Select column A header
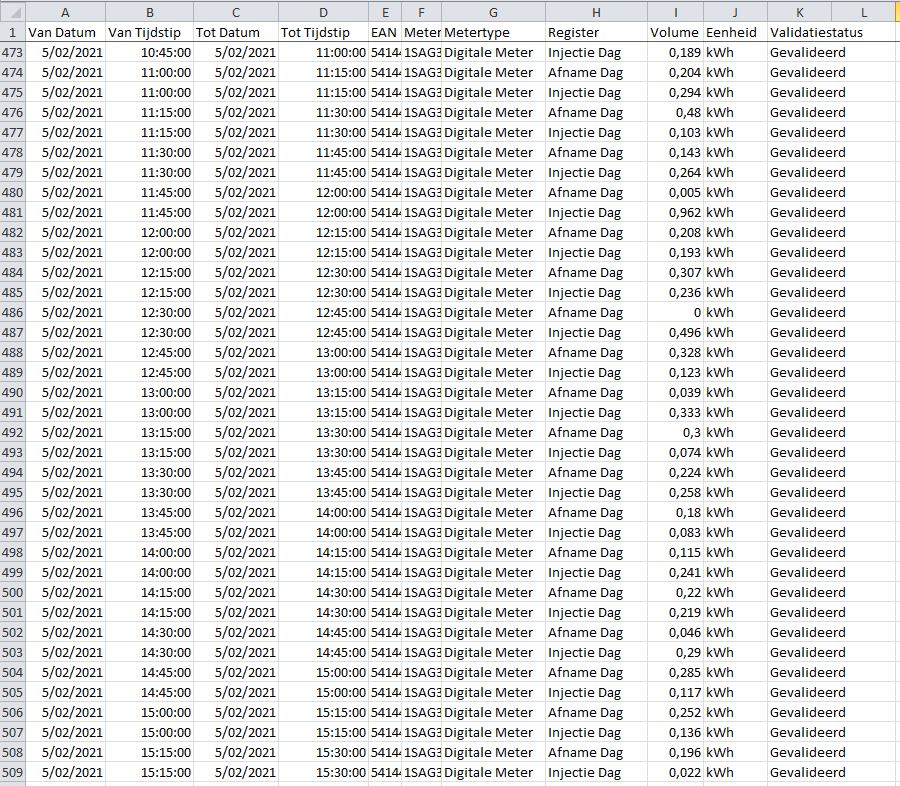Screen dimensions: 900x786 pos(65,12)
